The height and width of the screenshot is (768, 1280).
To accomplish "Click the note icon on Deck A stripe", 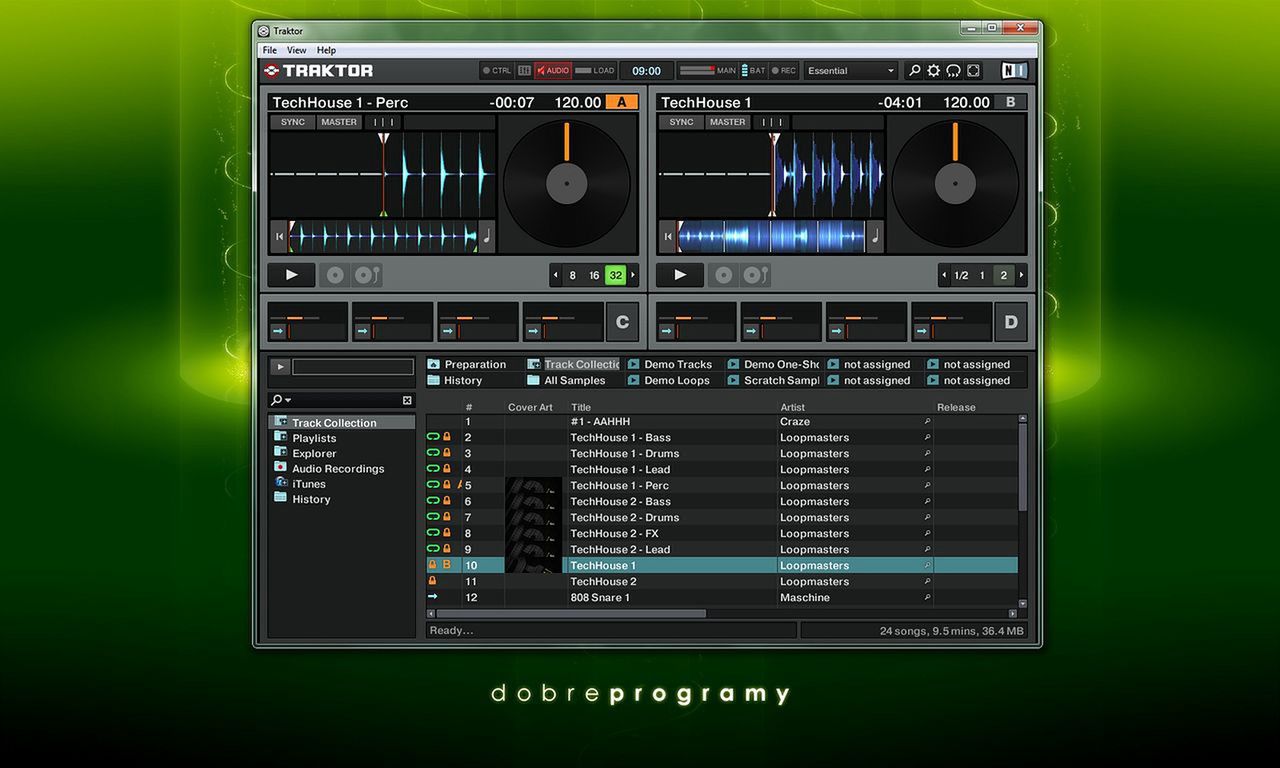I will tap(487, 237).
